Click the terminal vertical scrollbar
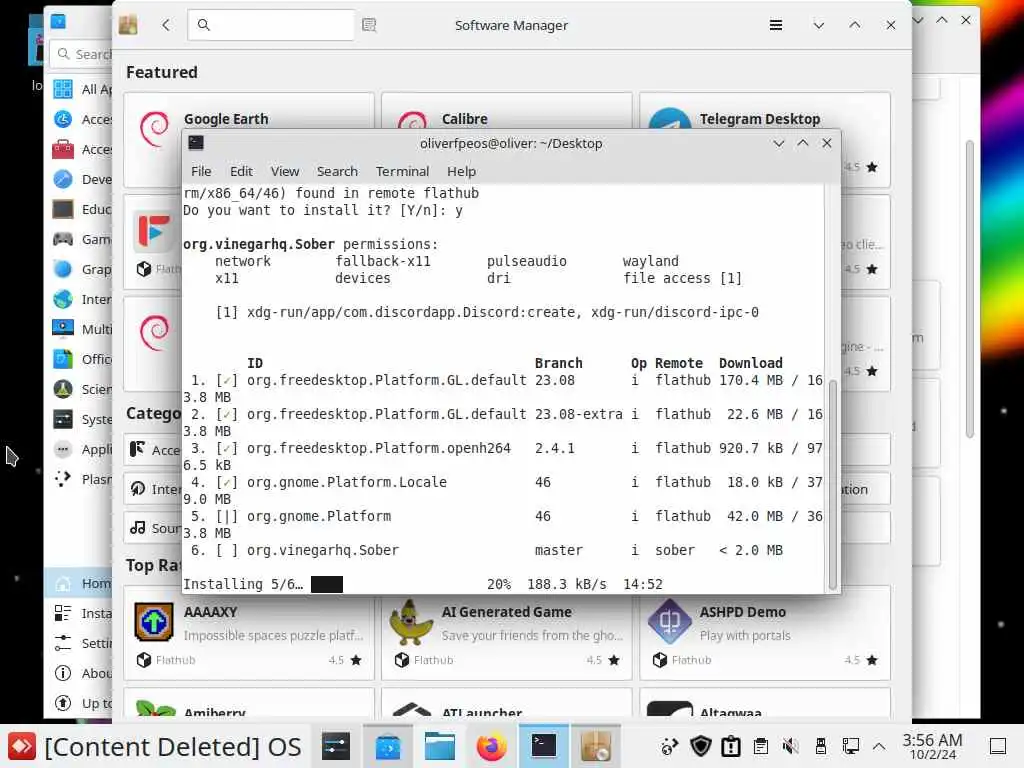This screenshot has width=1024, height=768. tap(832, 483)
